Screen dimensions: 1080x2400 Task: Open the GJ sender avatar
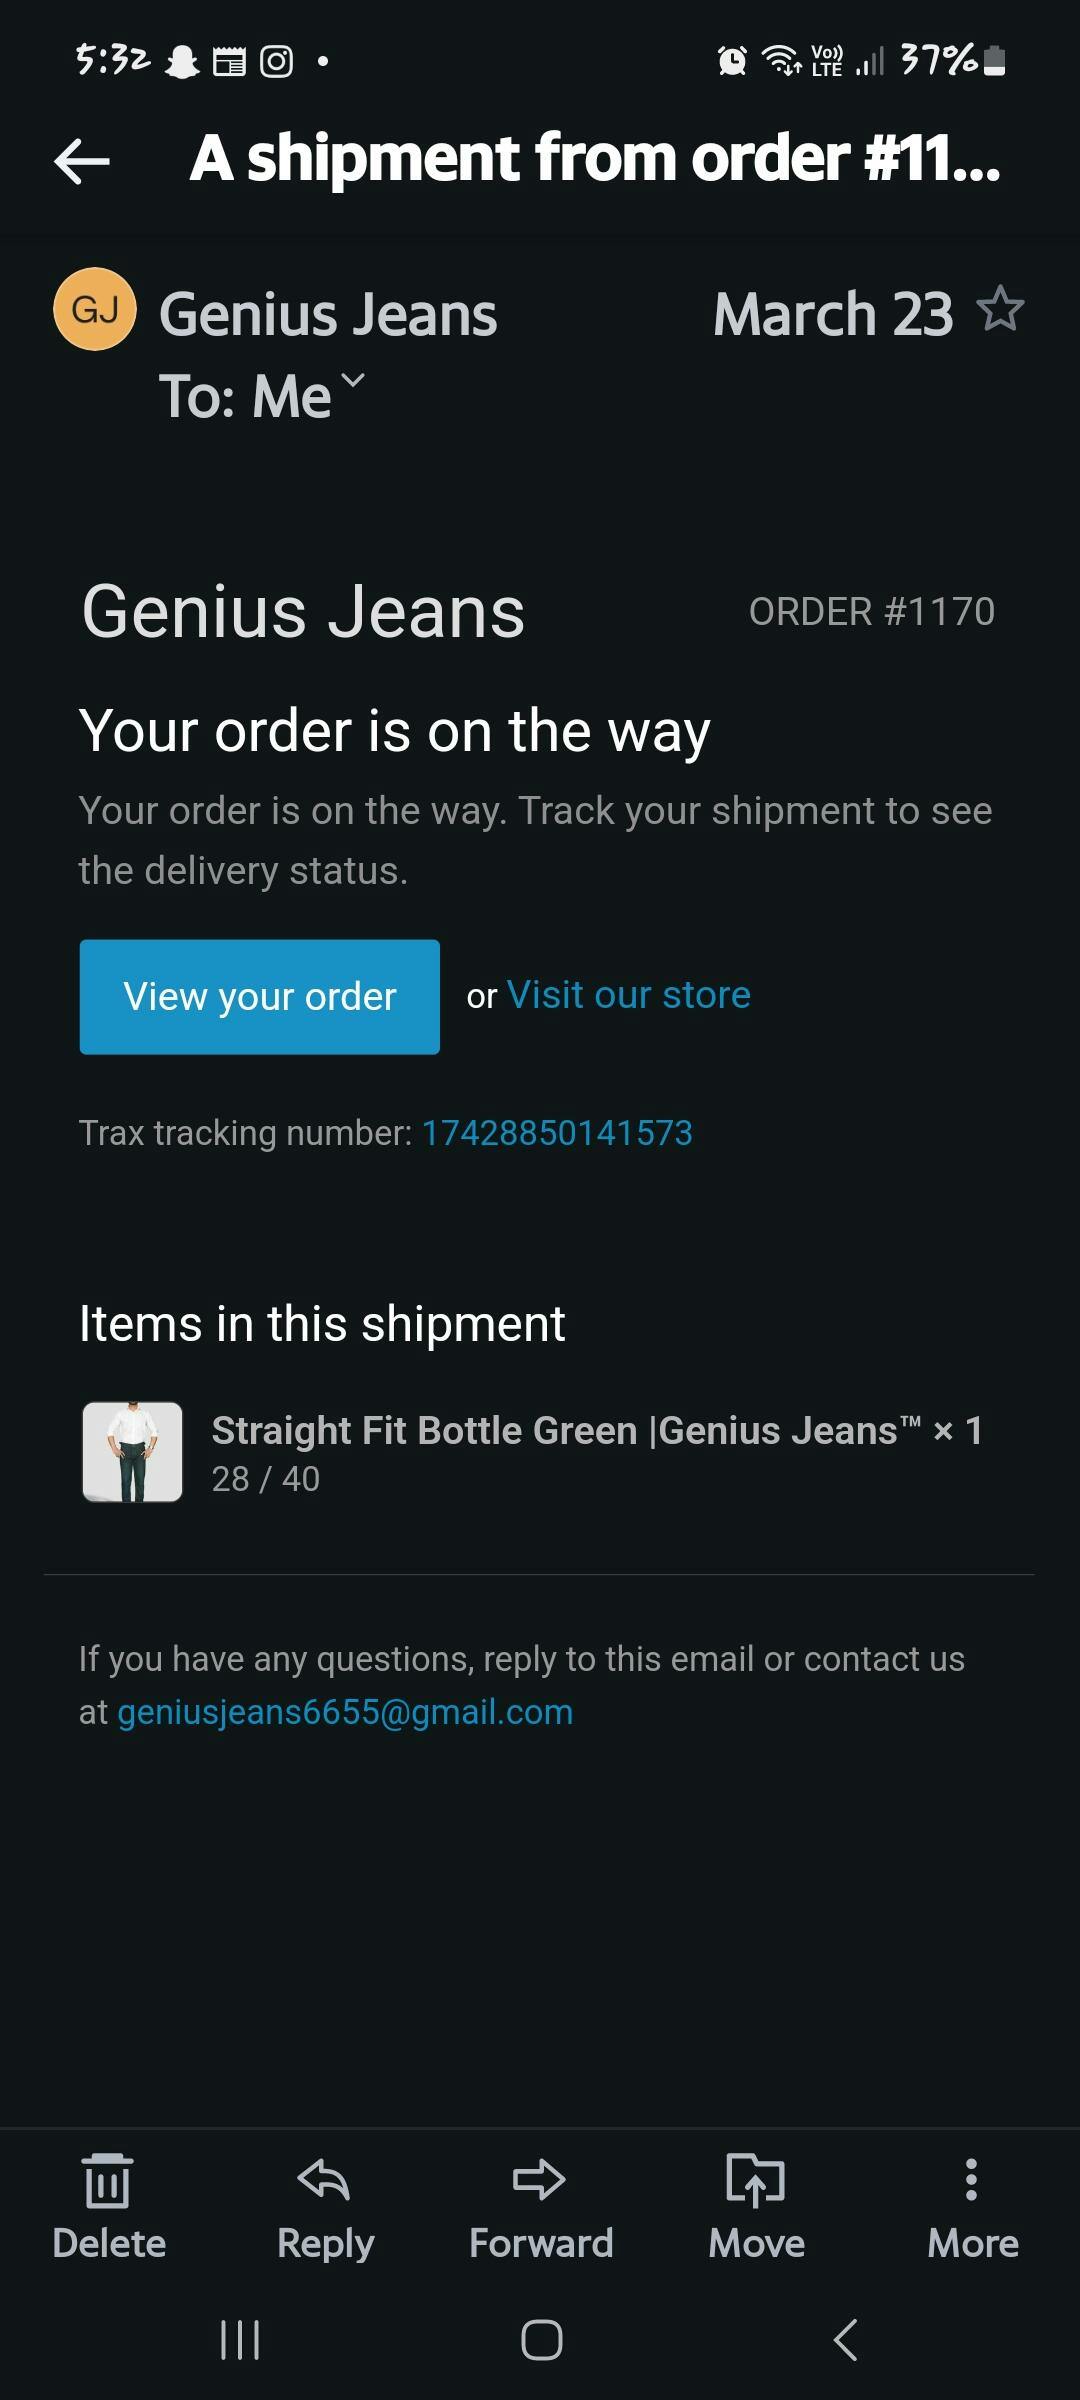click(x=94, y=309)
